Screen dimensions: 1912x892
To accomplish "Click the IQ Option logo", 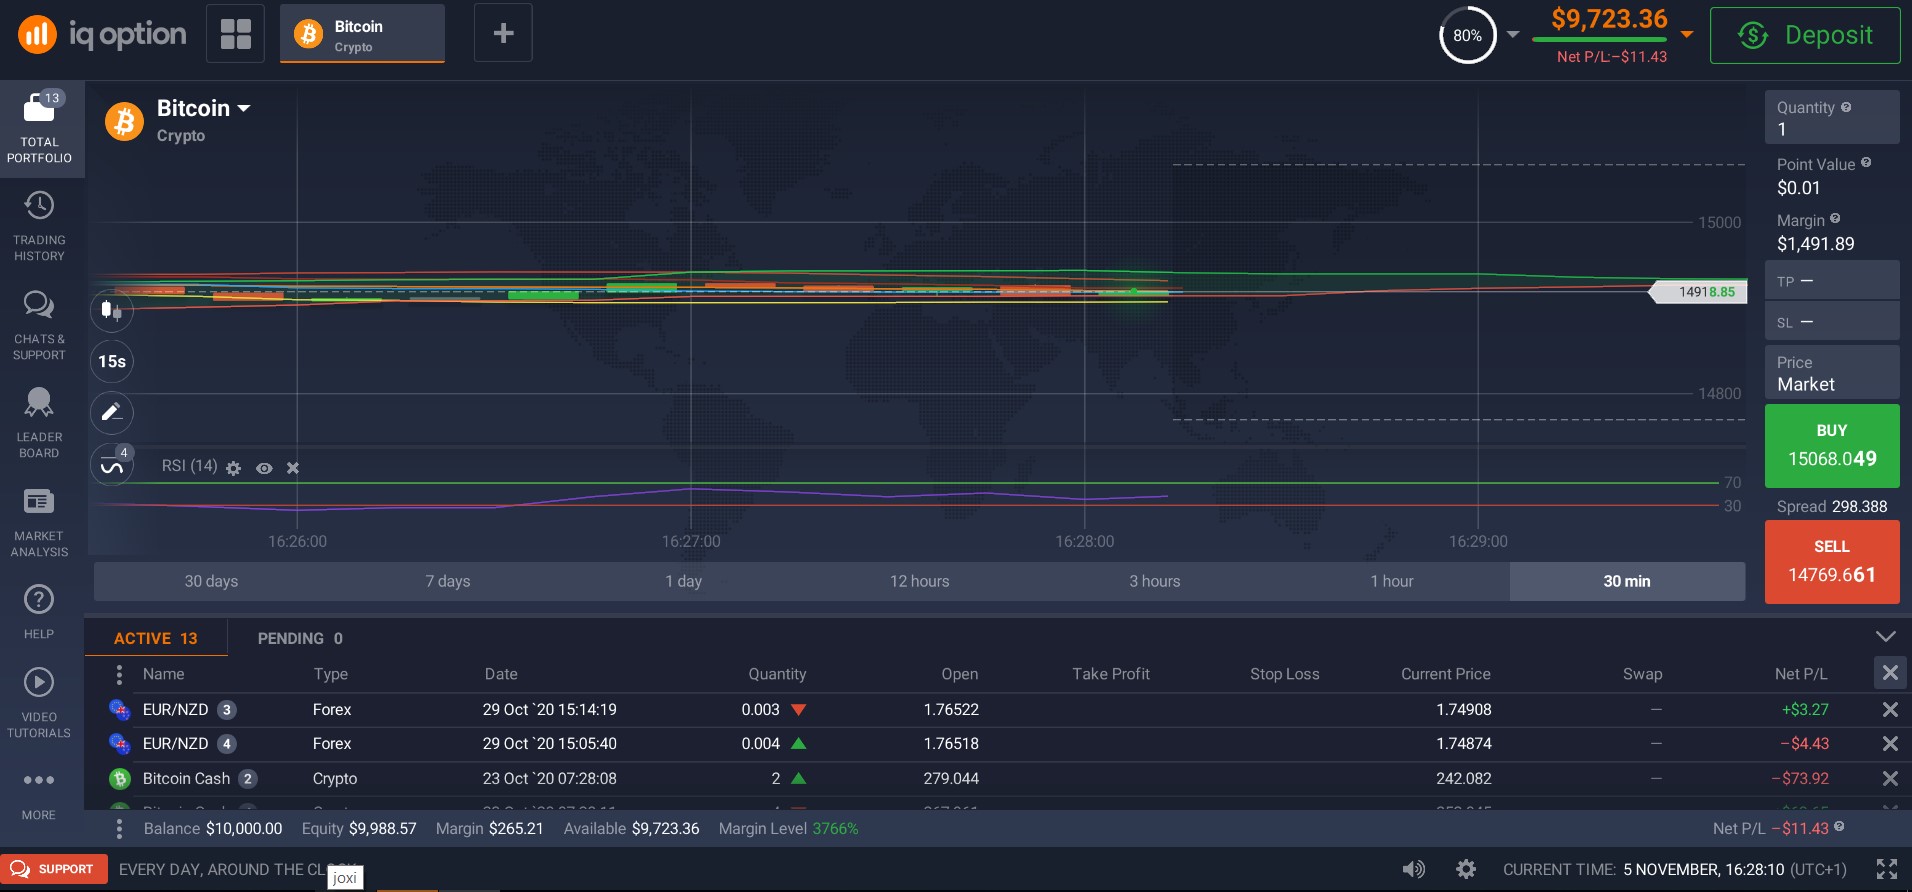I will pos(102,34).
